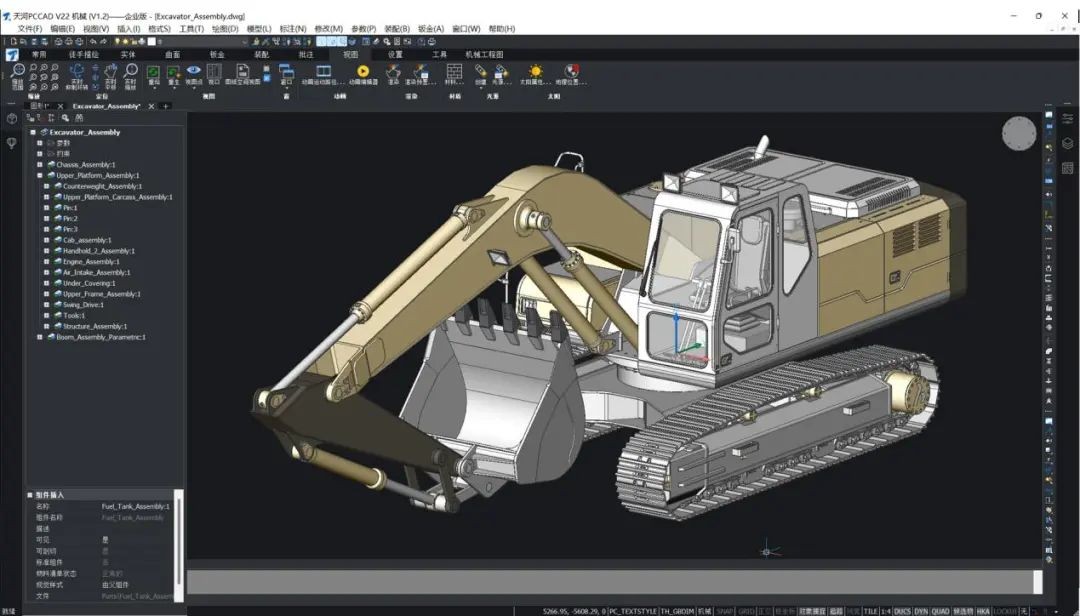Click the render teapot icon
Viewport: 1080px width, 616px height.
coord(394,71)
